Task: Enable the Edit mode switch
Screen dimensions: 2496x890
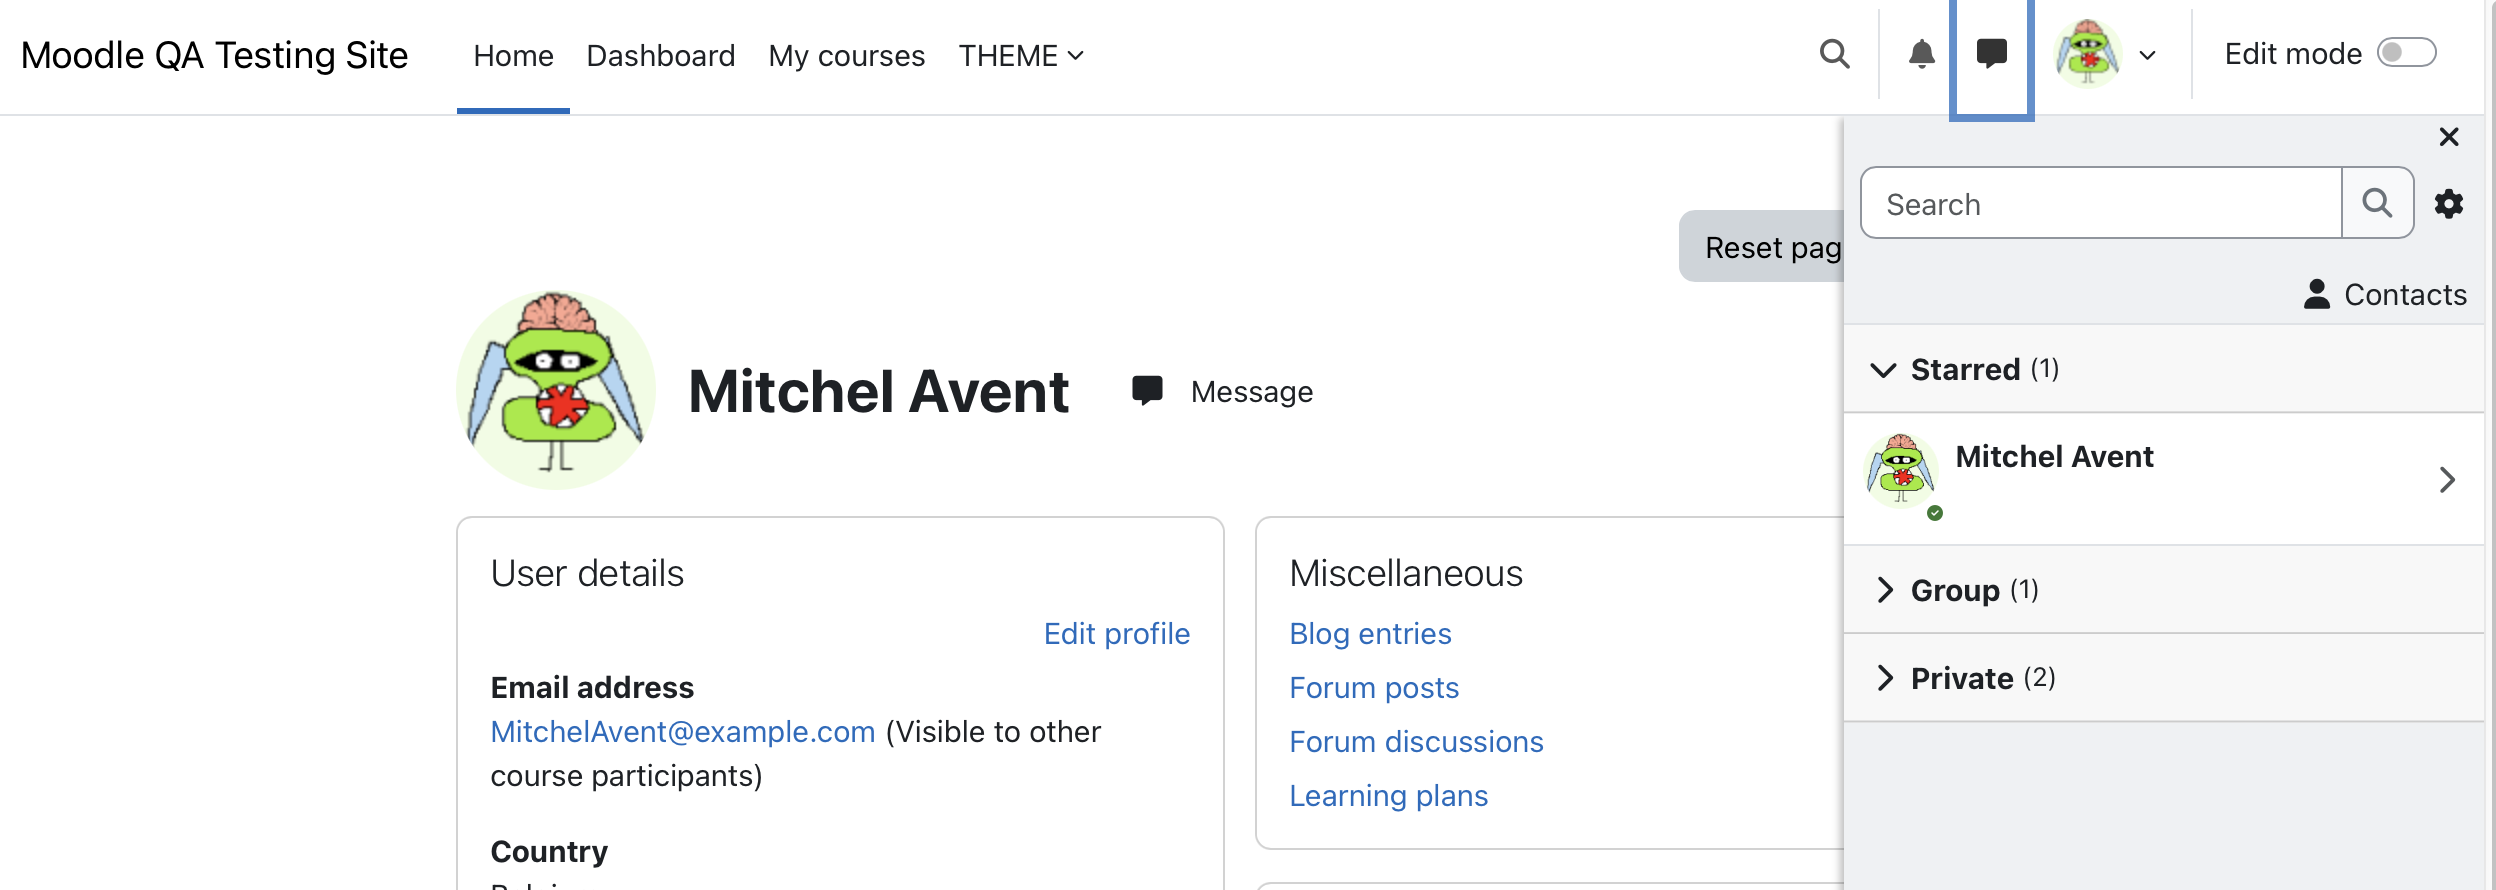Action: pyautogui.click(x=2406, y=53)
